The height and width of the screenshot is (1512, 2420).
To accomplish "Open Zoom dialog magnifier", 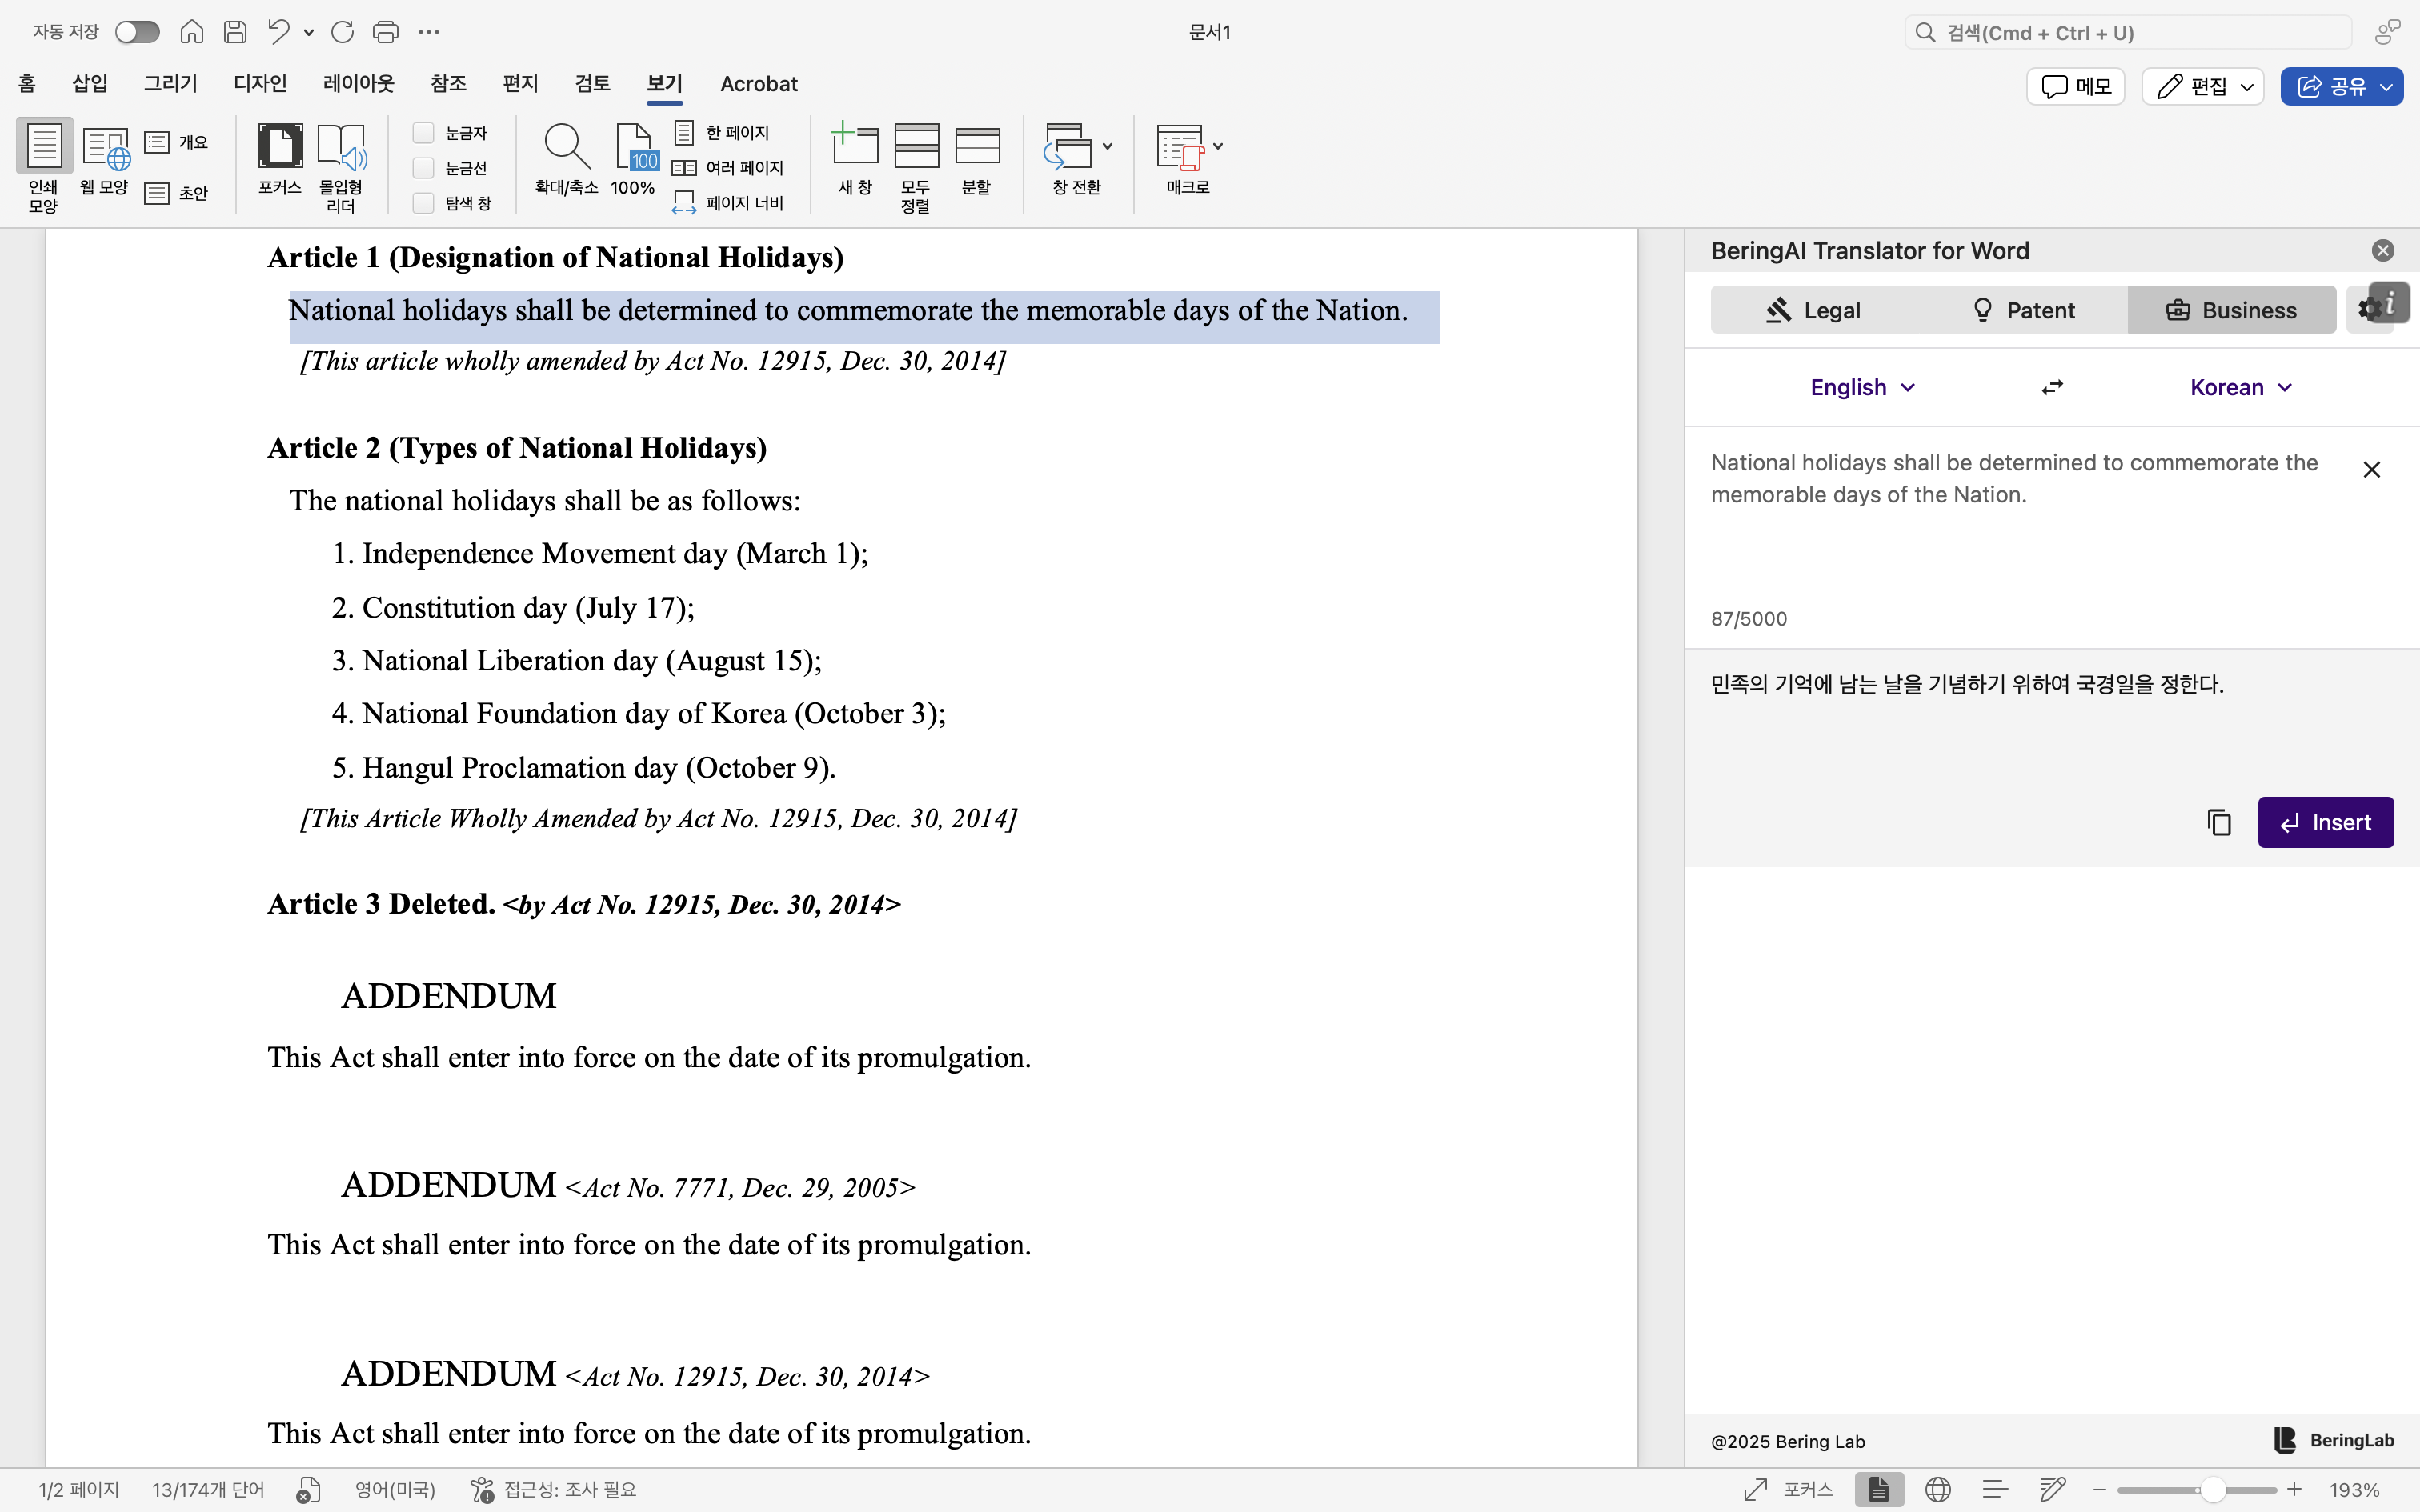I will [566, 158].
